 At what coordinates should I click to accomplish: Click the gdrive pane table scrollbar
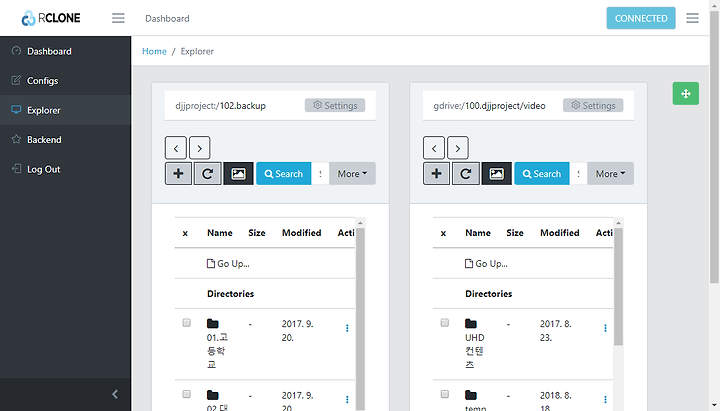(x=619, y=287)
